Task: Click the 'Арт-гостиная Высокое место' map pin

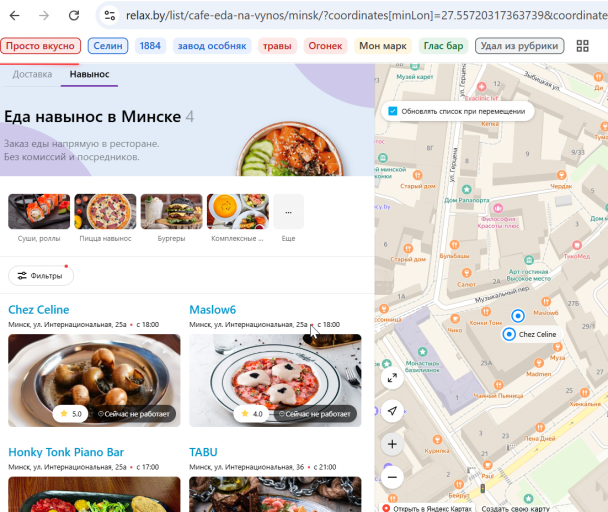Action: coord(529,260)
